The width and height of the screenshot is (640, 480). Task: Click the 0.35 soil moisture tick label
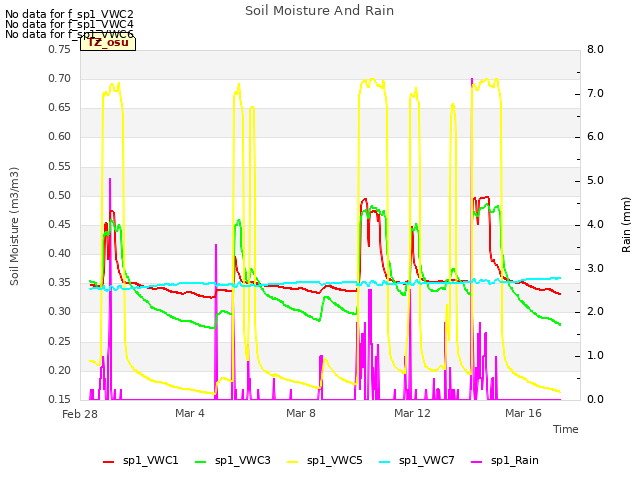60,283
